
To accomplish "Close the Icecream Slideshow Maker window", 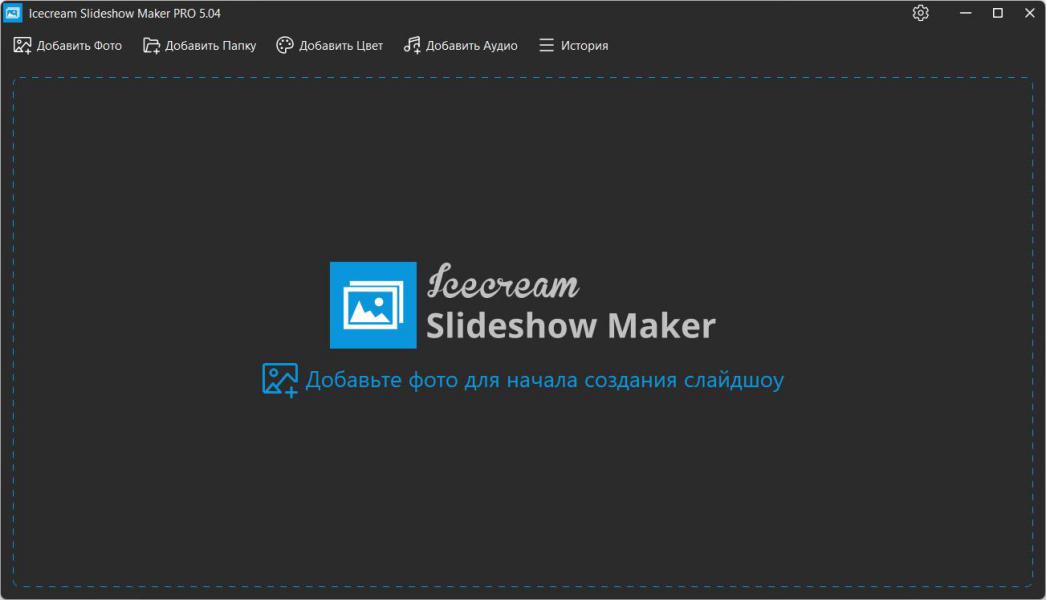I will [1029, 13].
